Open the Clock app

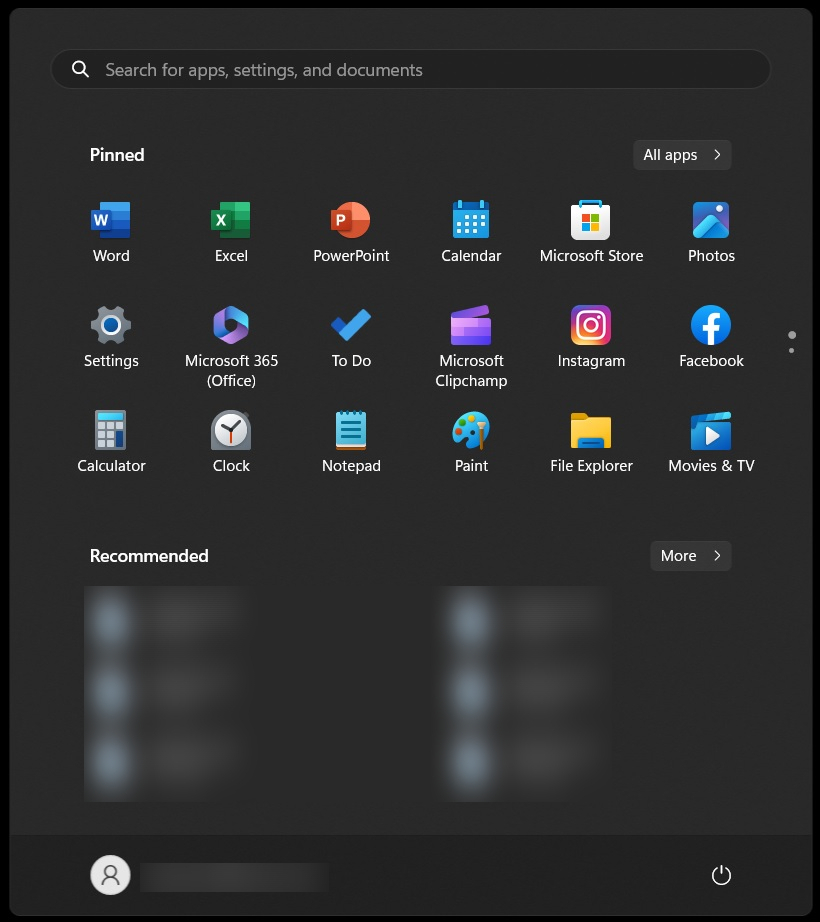pyautogui.click(x=231, y=442)
